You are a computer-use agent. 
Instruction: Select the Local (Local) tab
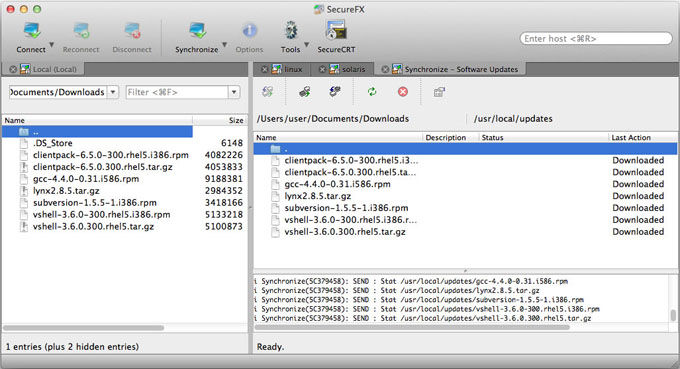54,69
